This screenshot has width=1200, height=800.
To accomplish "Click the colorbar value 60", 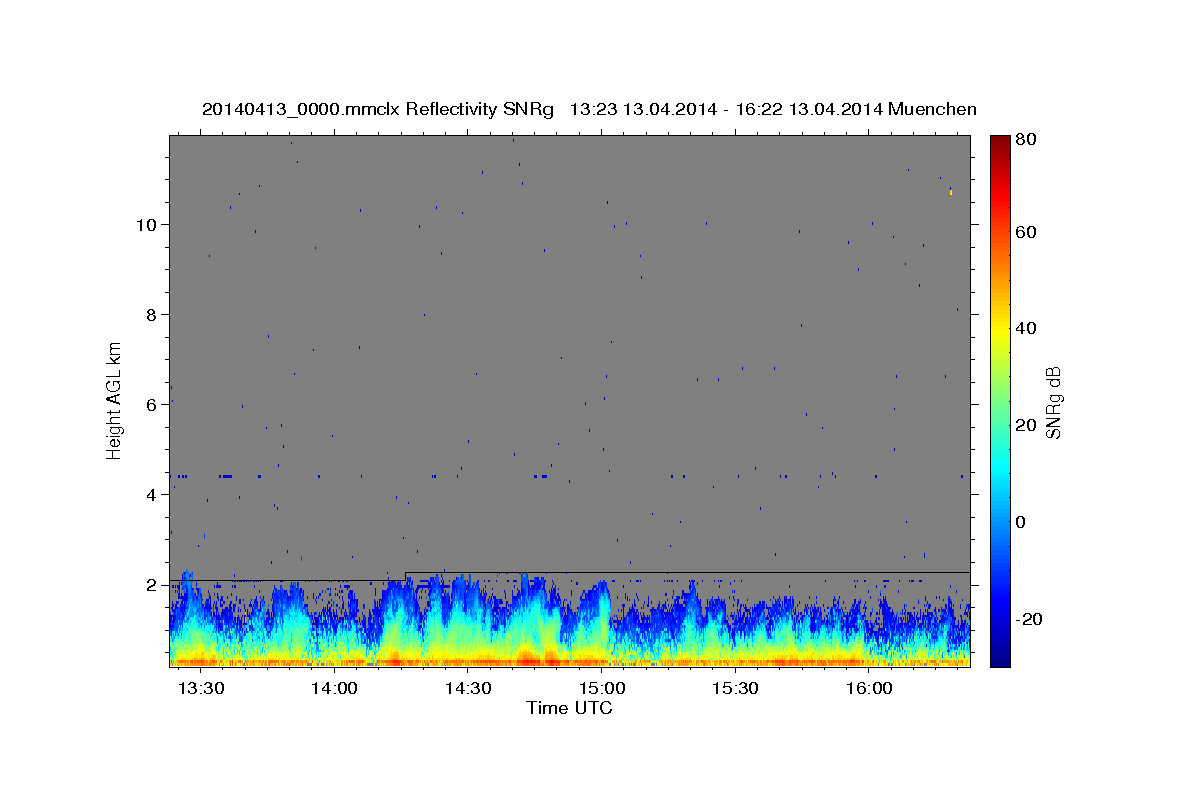I will (x=1025, y=232).
